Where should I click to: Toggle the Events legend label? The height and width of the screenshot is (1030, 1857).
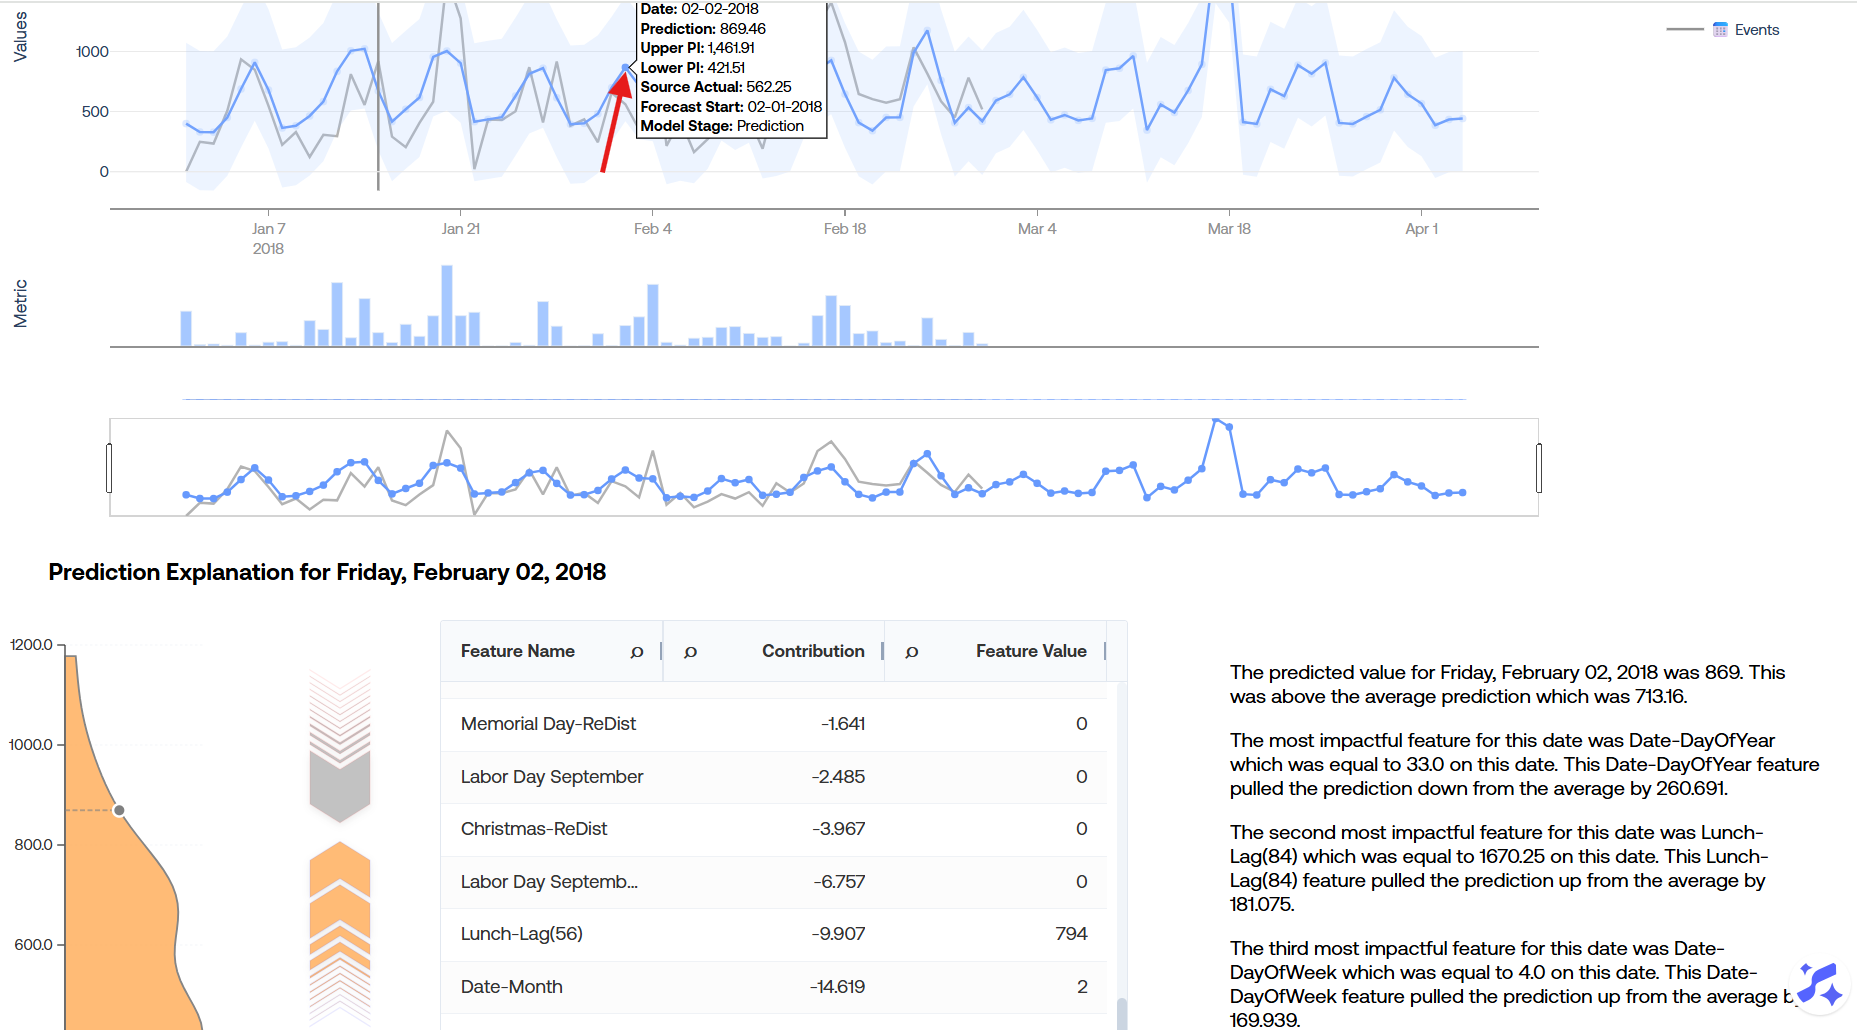coord(1756,30)
